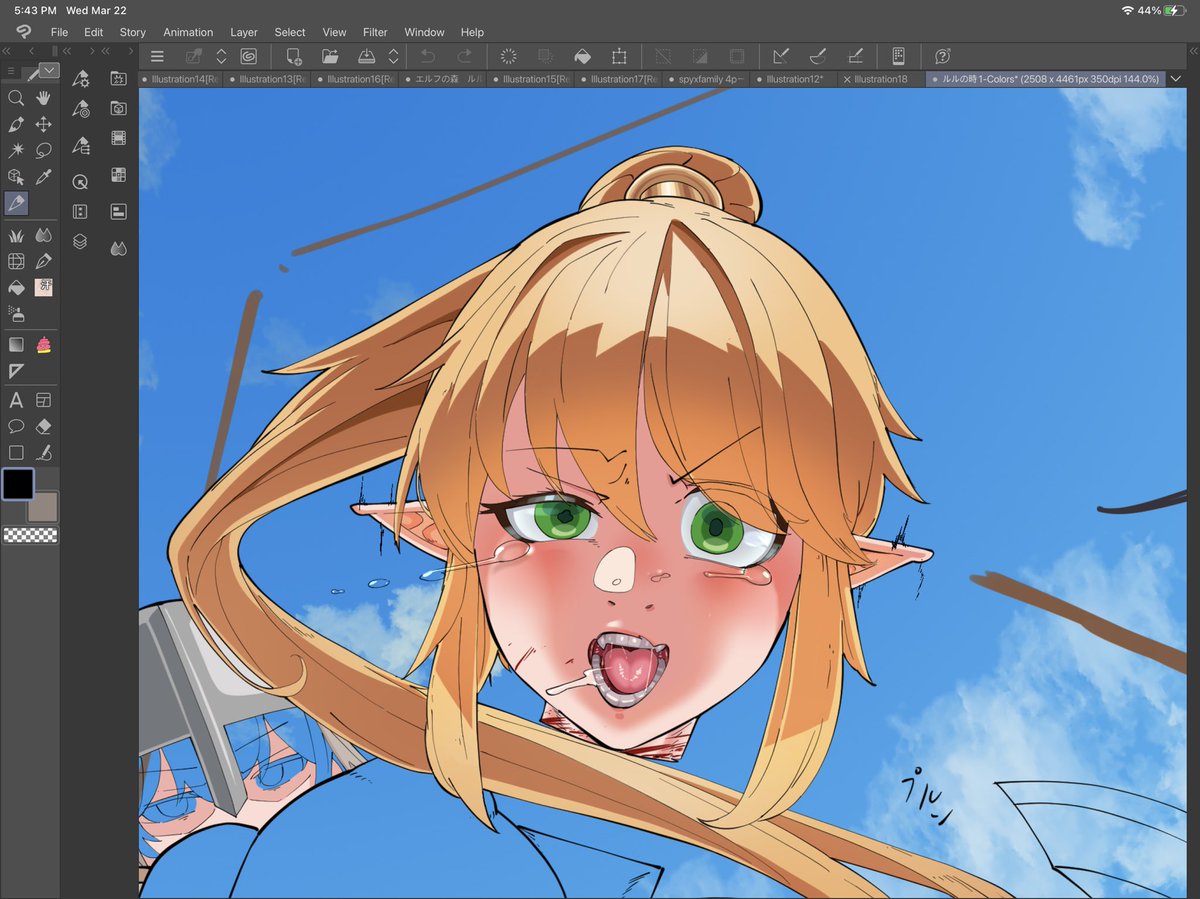Click the Fill bucket command bar icon

(582, 56)
